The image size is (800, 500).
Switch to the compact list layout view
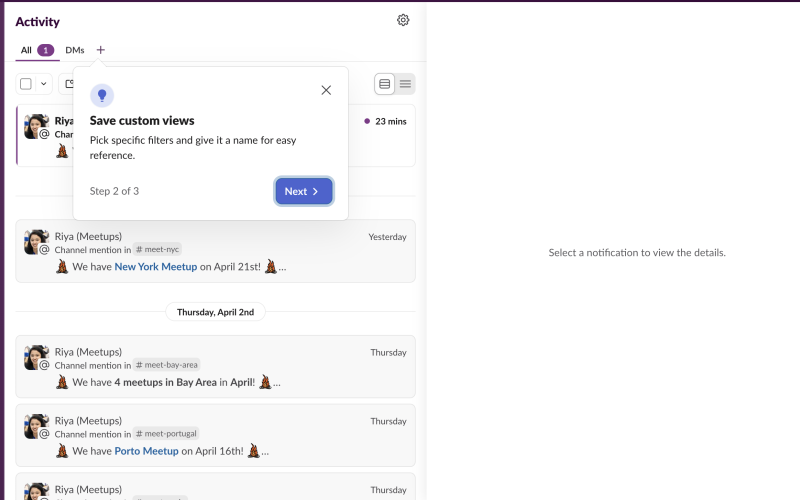(405, 84)
